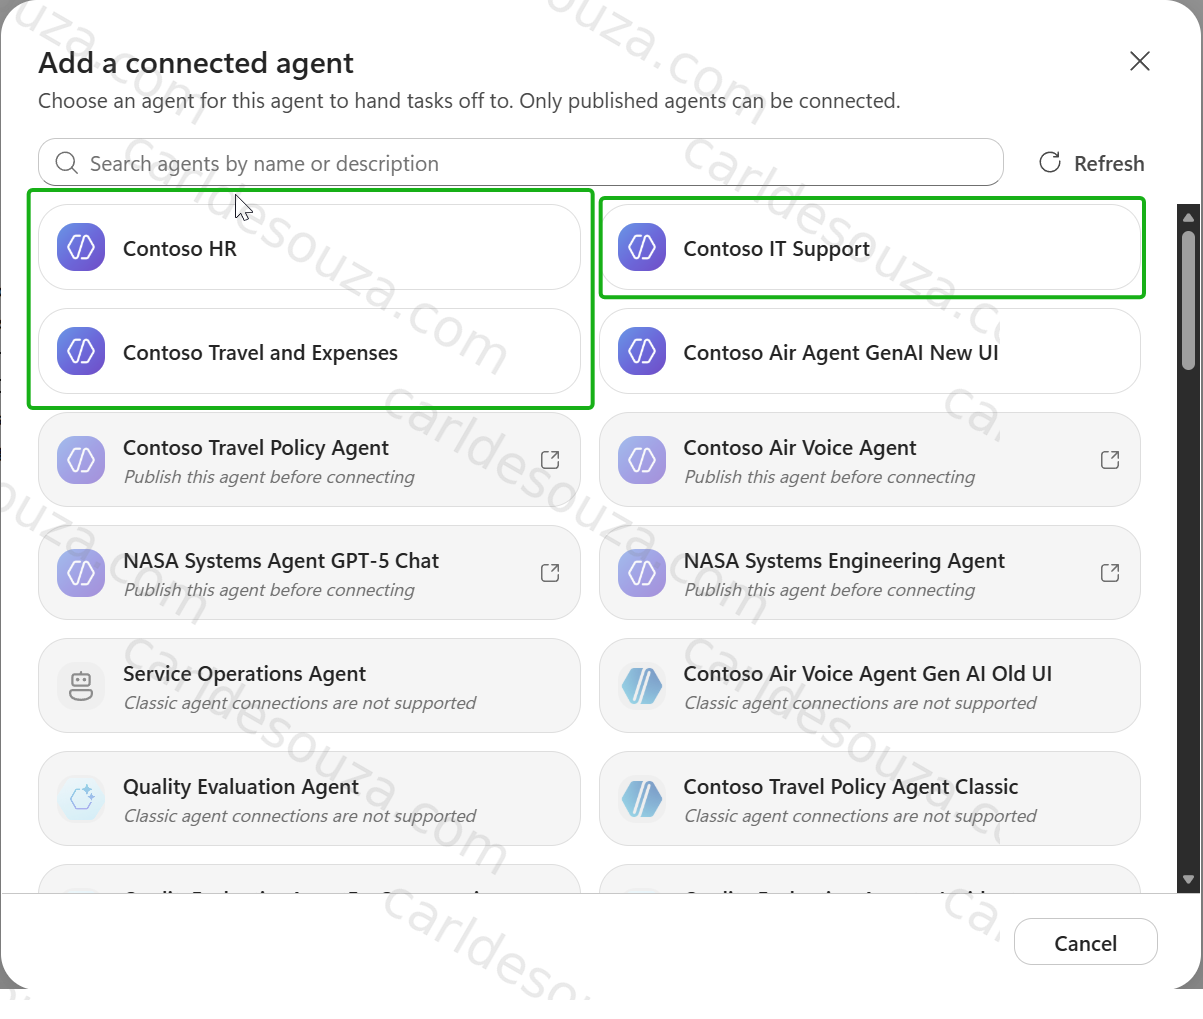
Task: Click the Contoso Travel and Expenses icon
Action: (x=81, y=351)
